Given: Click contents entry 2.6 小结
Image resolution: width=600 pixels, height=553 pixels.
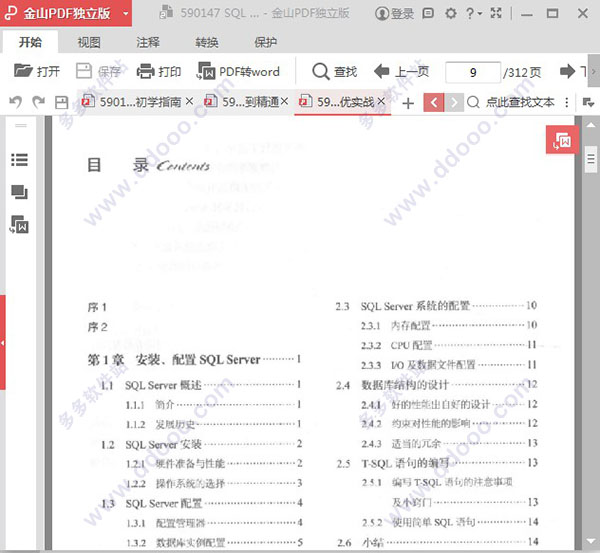Looking at the screenshot, I should coord(438,542).
